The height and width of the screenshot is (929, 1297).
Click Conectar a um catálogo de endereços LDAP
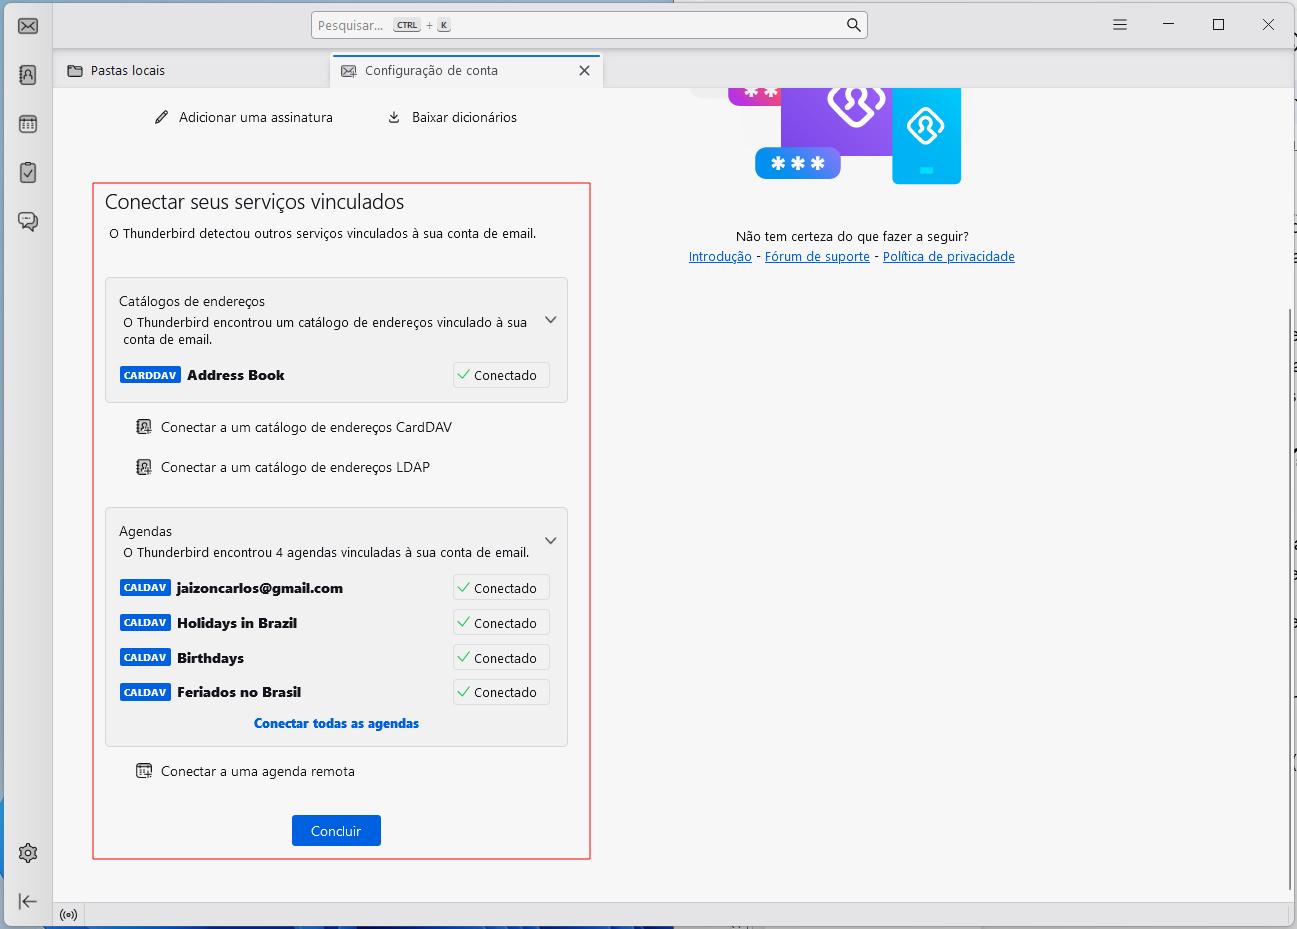[x=283, y=467]
